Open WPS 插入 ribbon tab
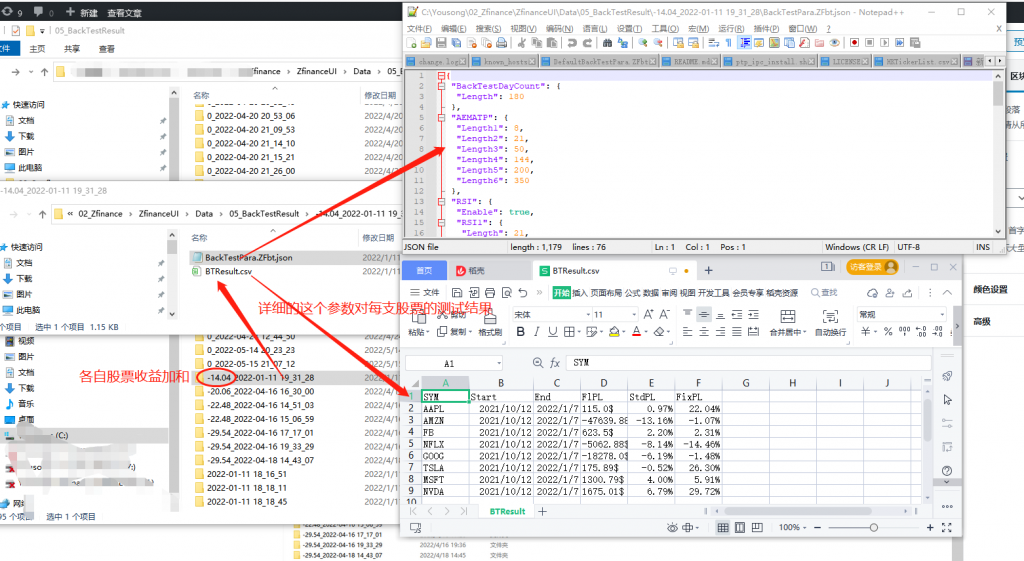The image size is (1024, 561). (x=580, y=293)
